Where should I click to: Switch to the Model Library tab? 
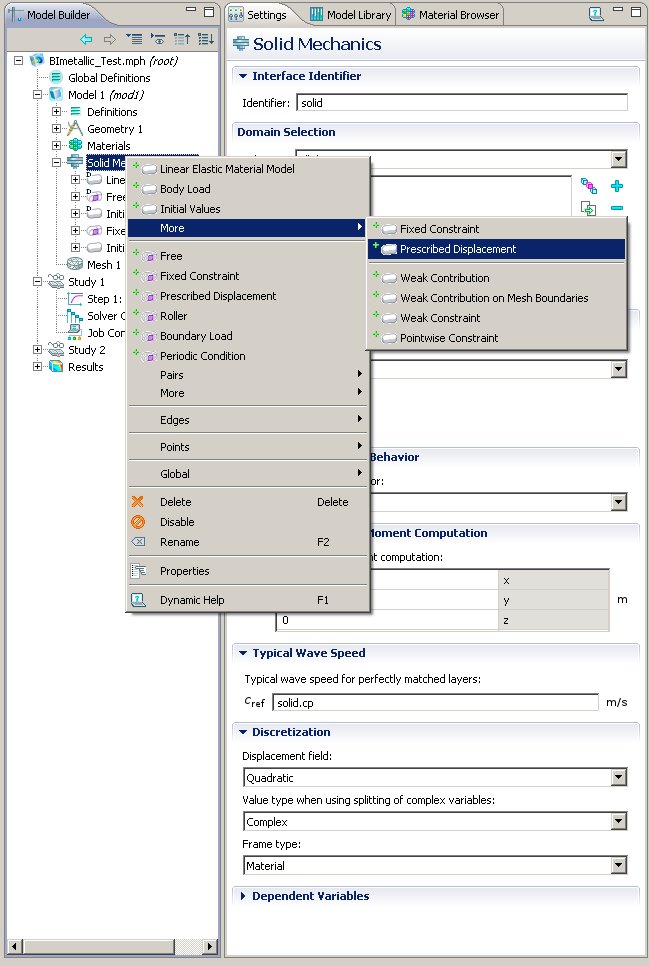coord(351,15)
